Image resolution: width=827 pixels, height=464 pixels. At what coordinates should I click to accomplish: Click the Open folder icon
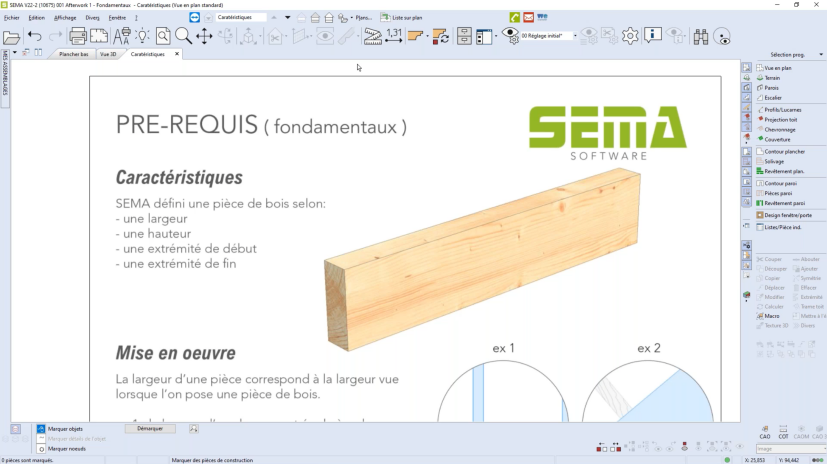tap(11, 37)
